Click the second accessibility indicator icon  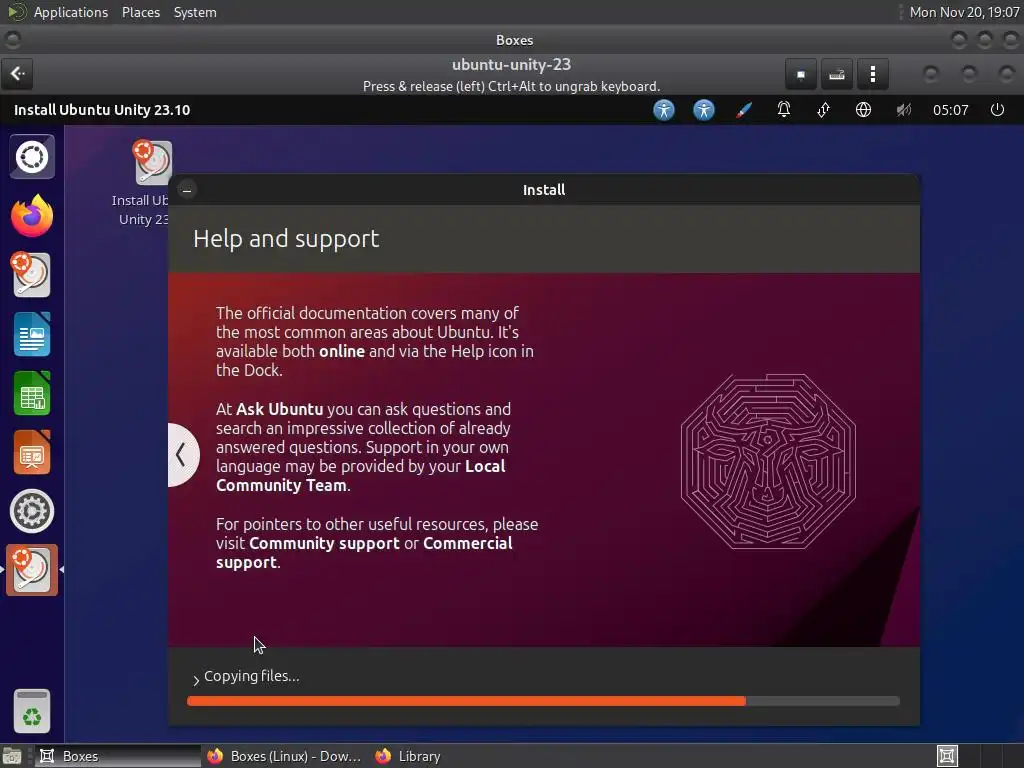704,110
